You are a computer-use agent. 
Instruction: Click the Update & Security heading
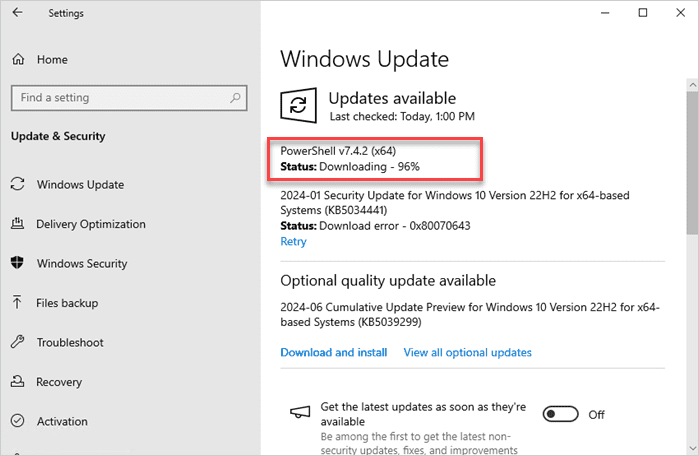click(58, 136)
